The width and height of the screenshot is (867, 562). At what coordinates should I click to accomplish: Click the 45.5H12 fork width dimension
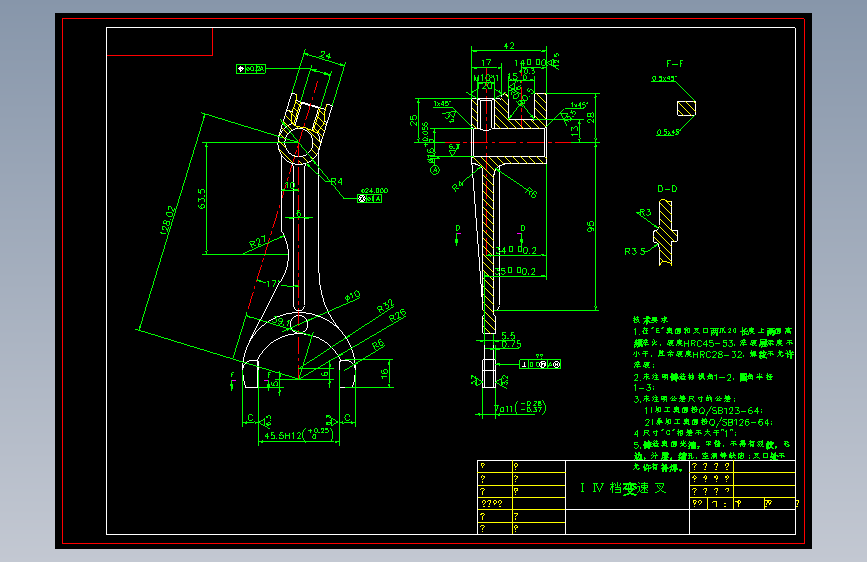(297, 435)
